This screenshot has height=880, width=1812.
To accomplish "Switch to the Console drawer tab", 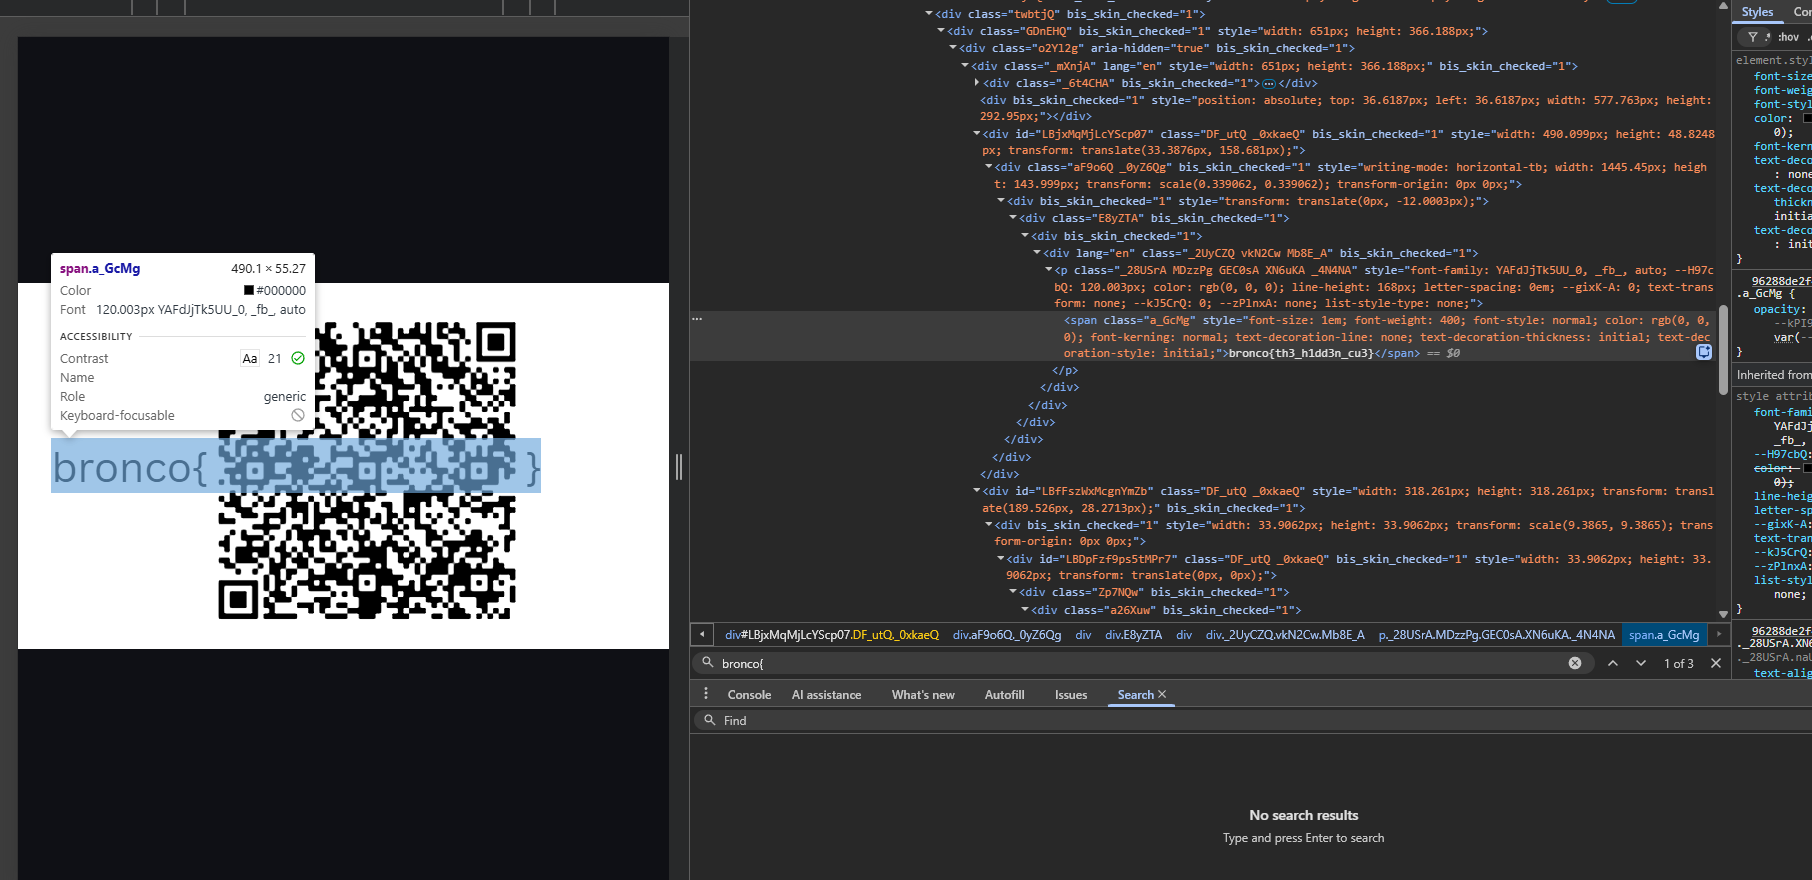I will (x=749, y=694).
